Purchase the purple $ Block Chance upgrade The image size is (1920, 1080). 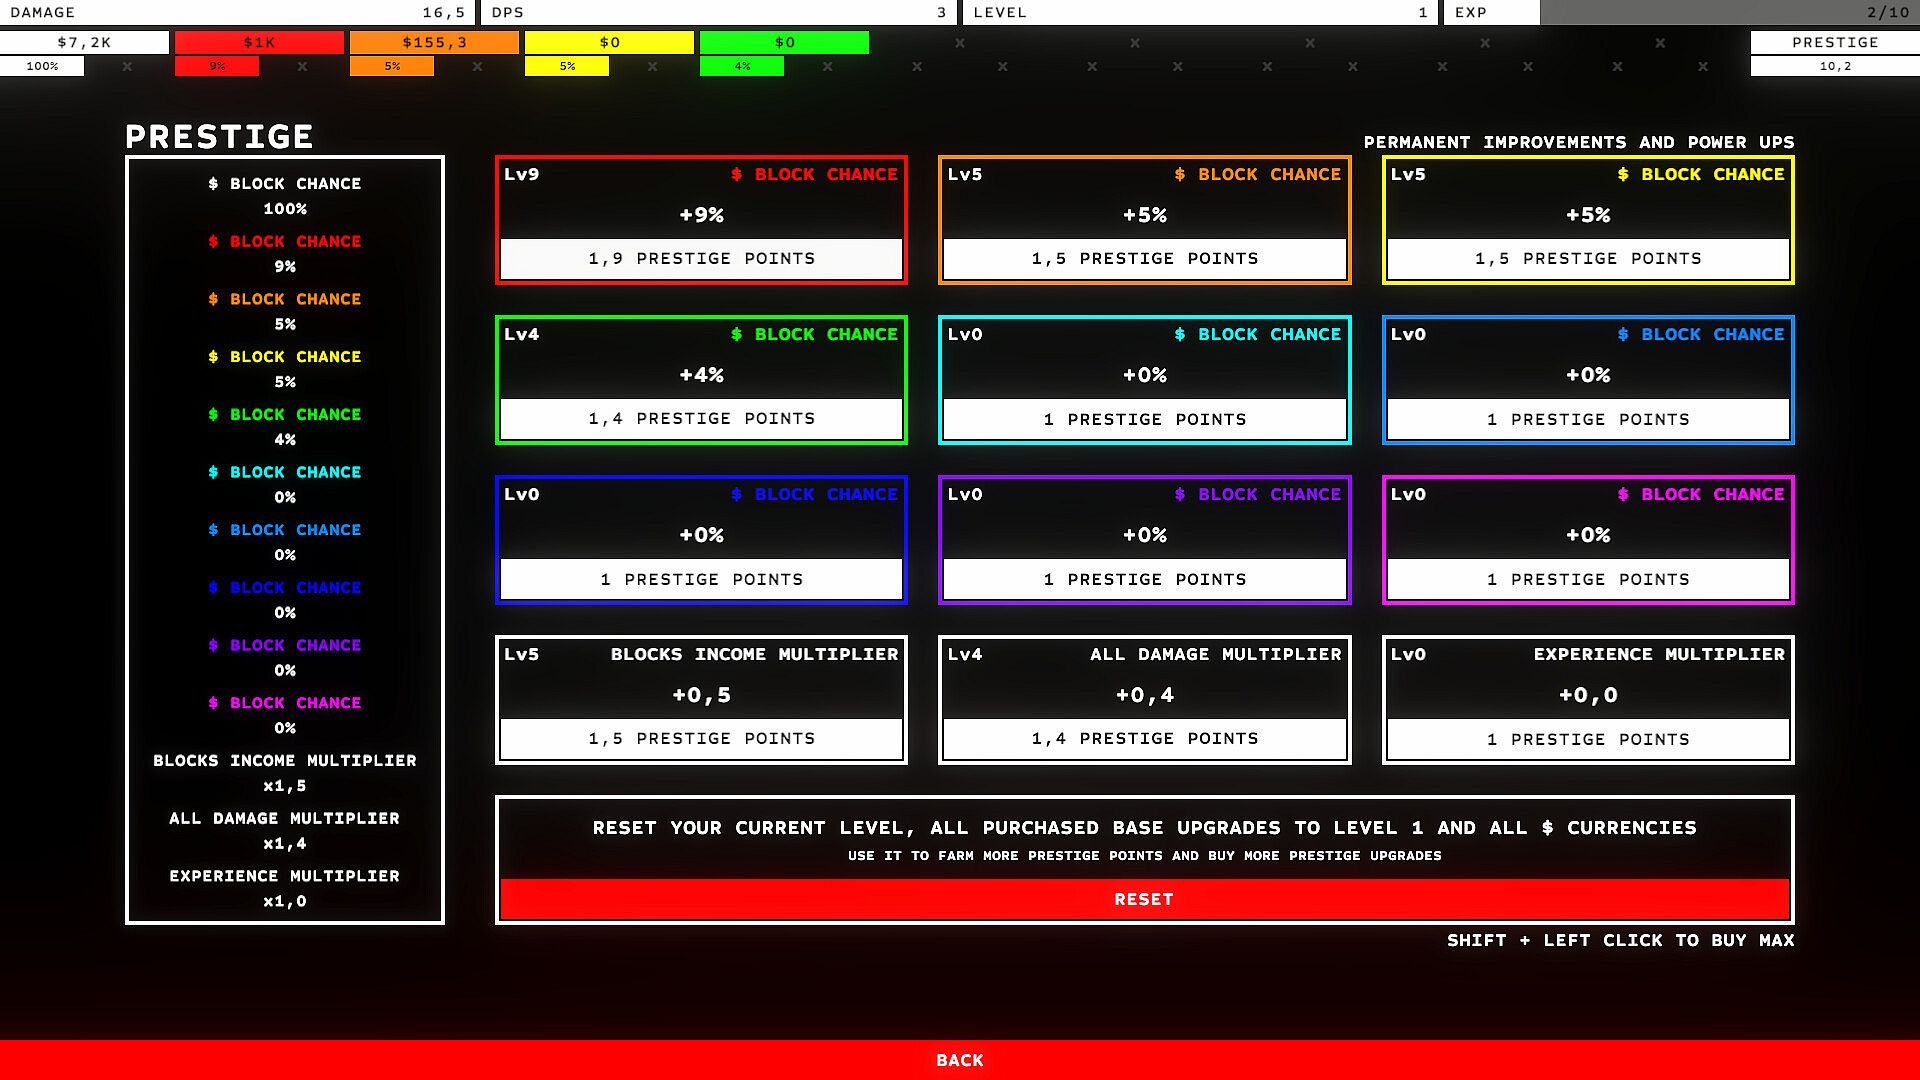pos(1144,579)
